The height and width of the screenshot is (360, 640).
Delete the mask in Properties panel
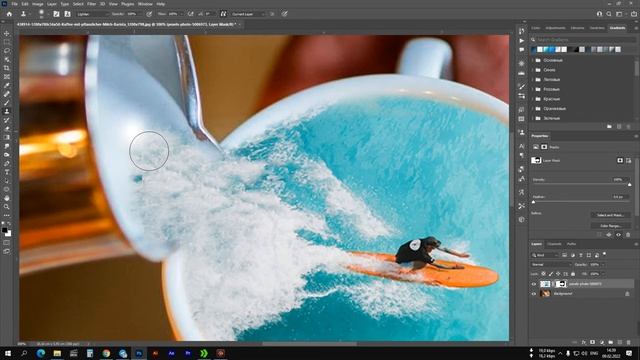628,235
